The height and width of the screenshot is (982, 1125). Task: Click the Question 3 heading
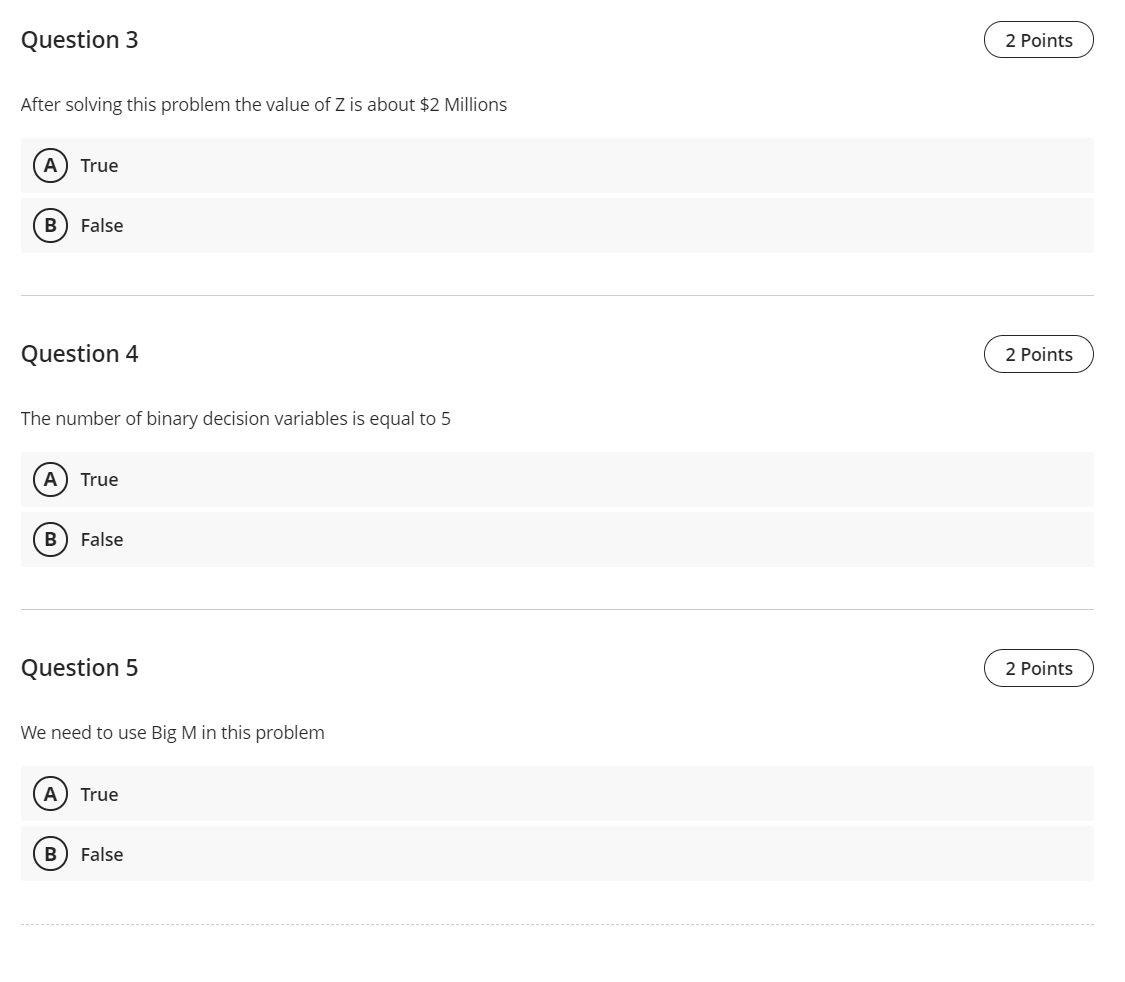(x=79, y=40)
